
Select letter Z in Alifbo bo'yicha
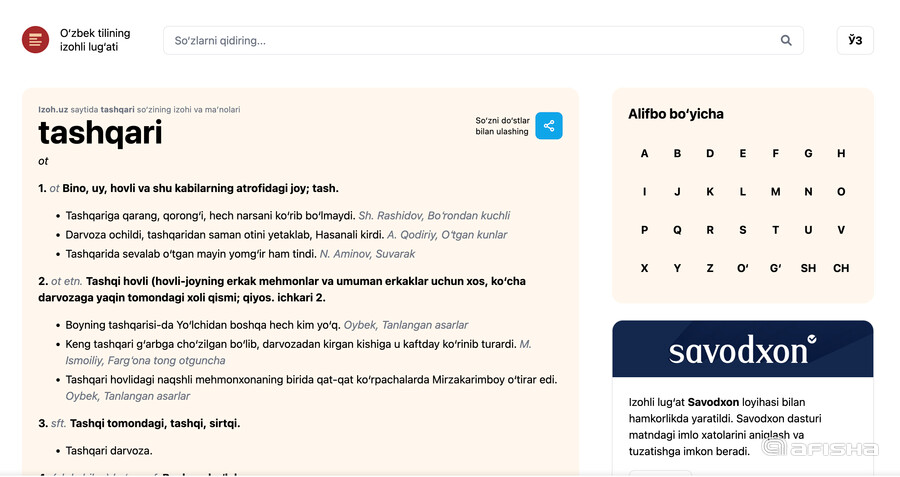pos(710,268)
